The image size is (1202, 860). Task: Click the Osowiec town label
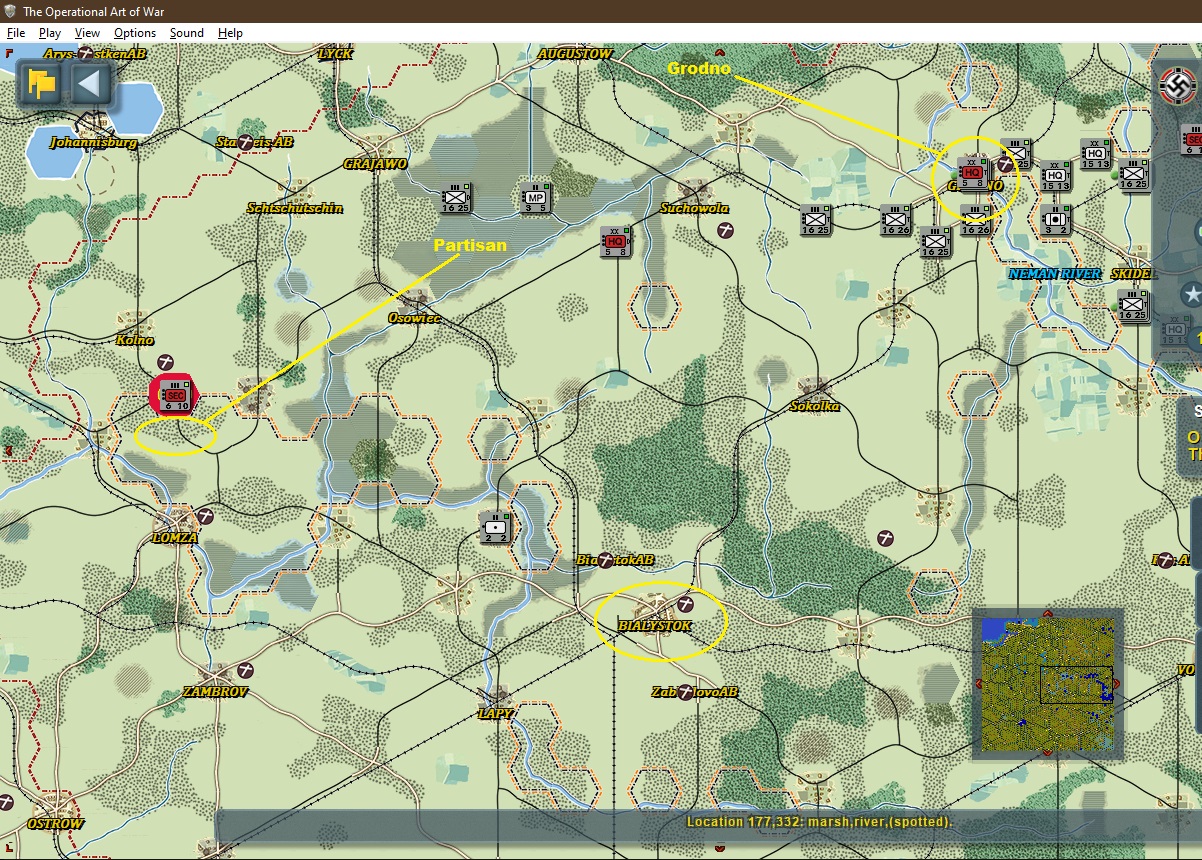click(x=415, y=318)
